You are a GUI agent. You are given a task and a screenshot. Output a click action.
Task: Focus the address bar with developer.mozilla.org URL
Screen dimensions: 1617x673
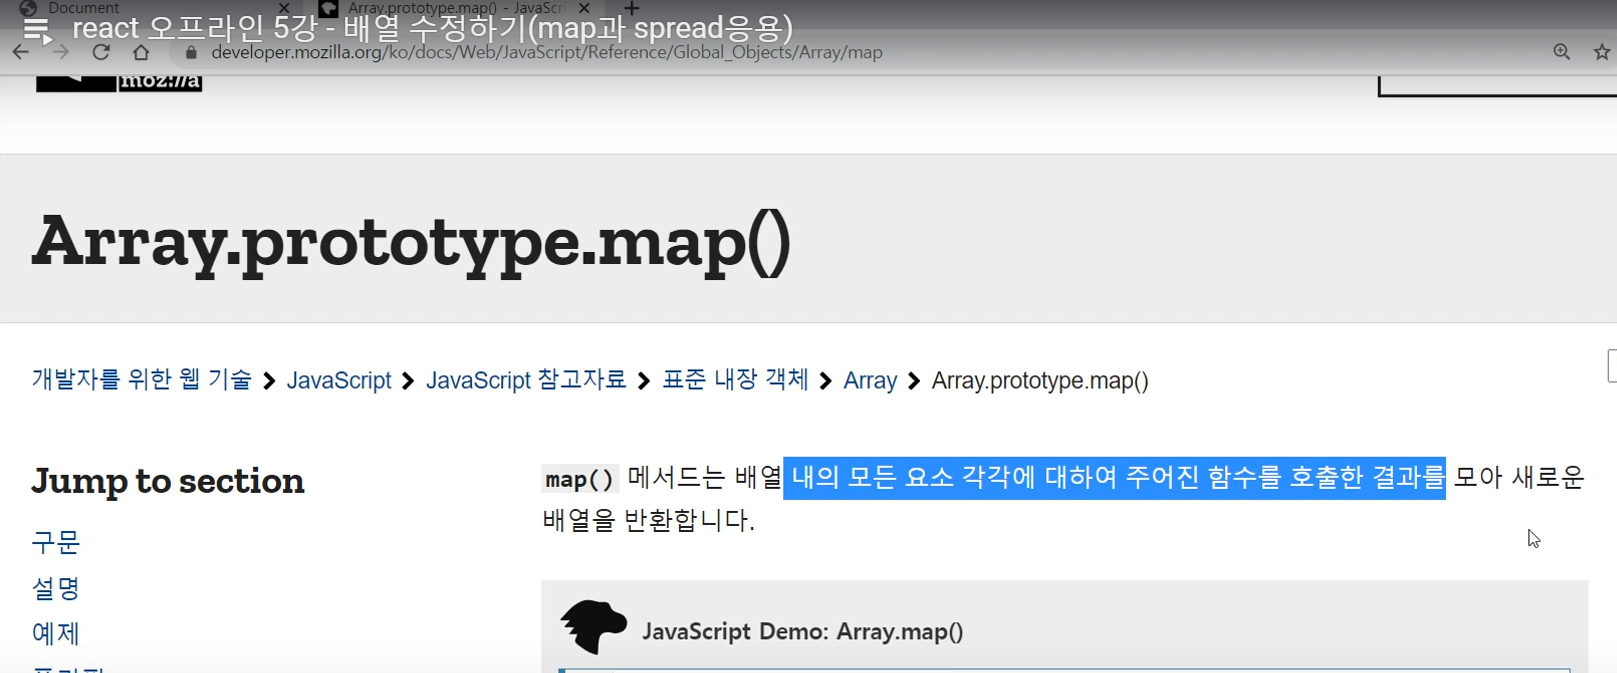point(547,52)
